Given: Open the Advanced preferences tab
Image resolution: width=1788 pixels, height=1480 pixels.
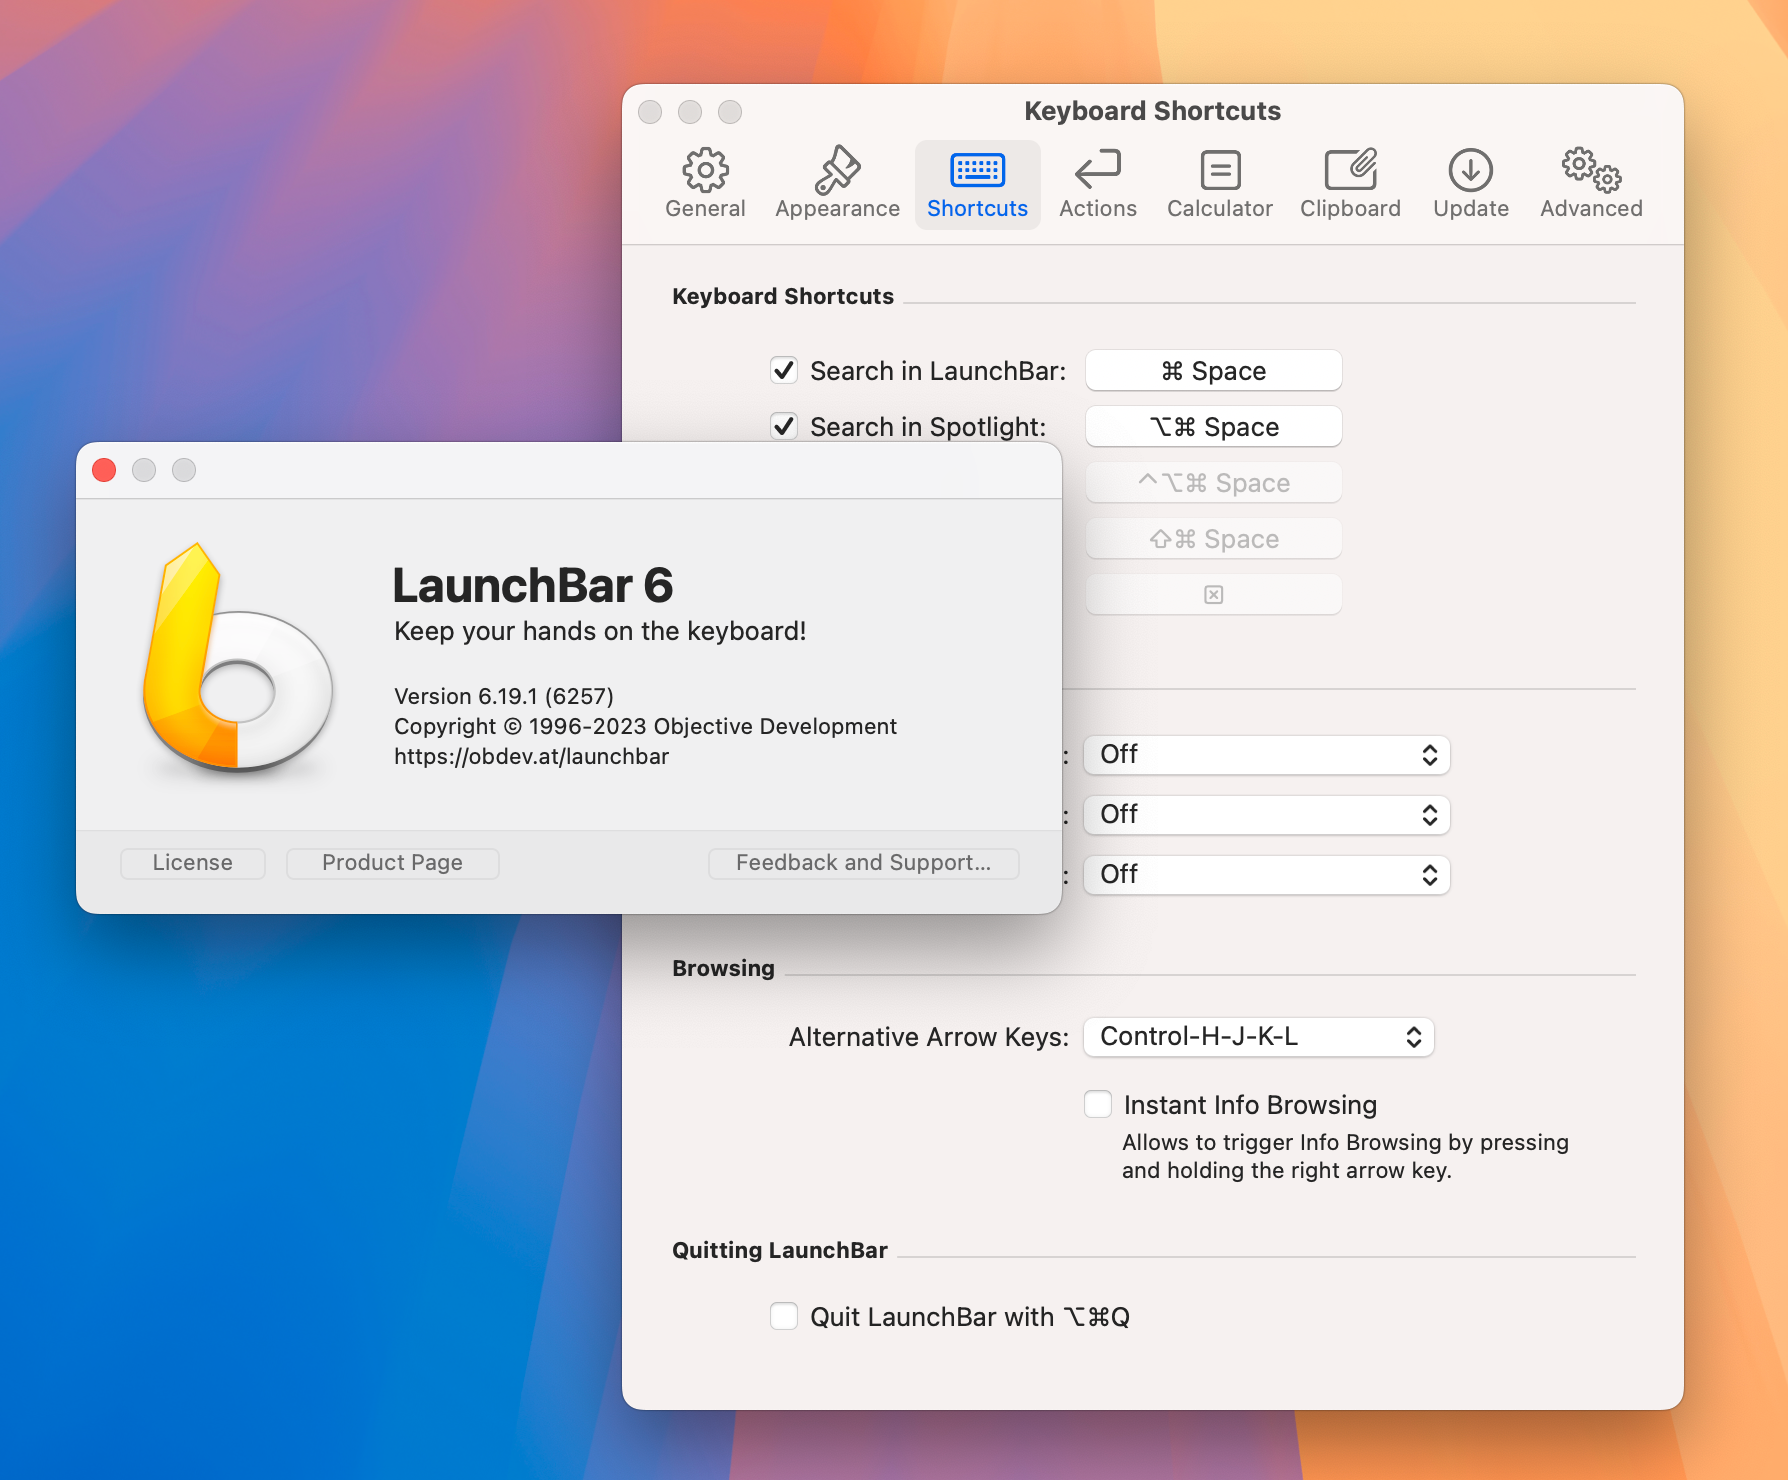Looking at the screenshot, I should tap(1591, 185).
